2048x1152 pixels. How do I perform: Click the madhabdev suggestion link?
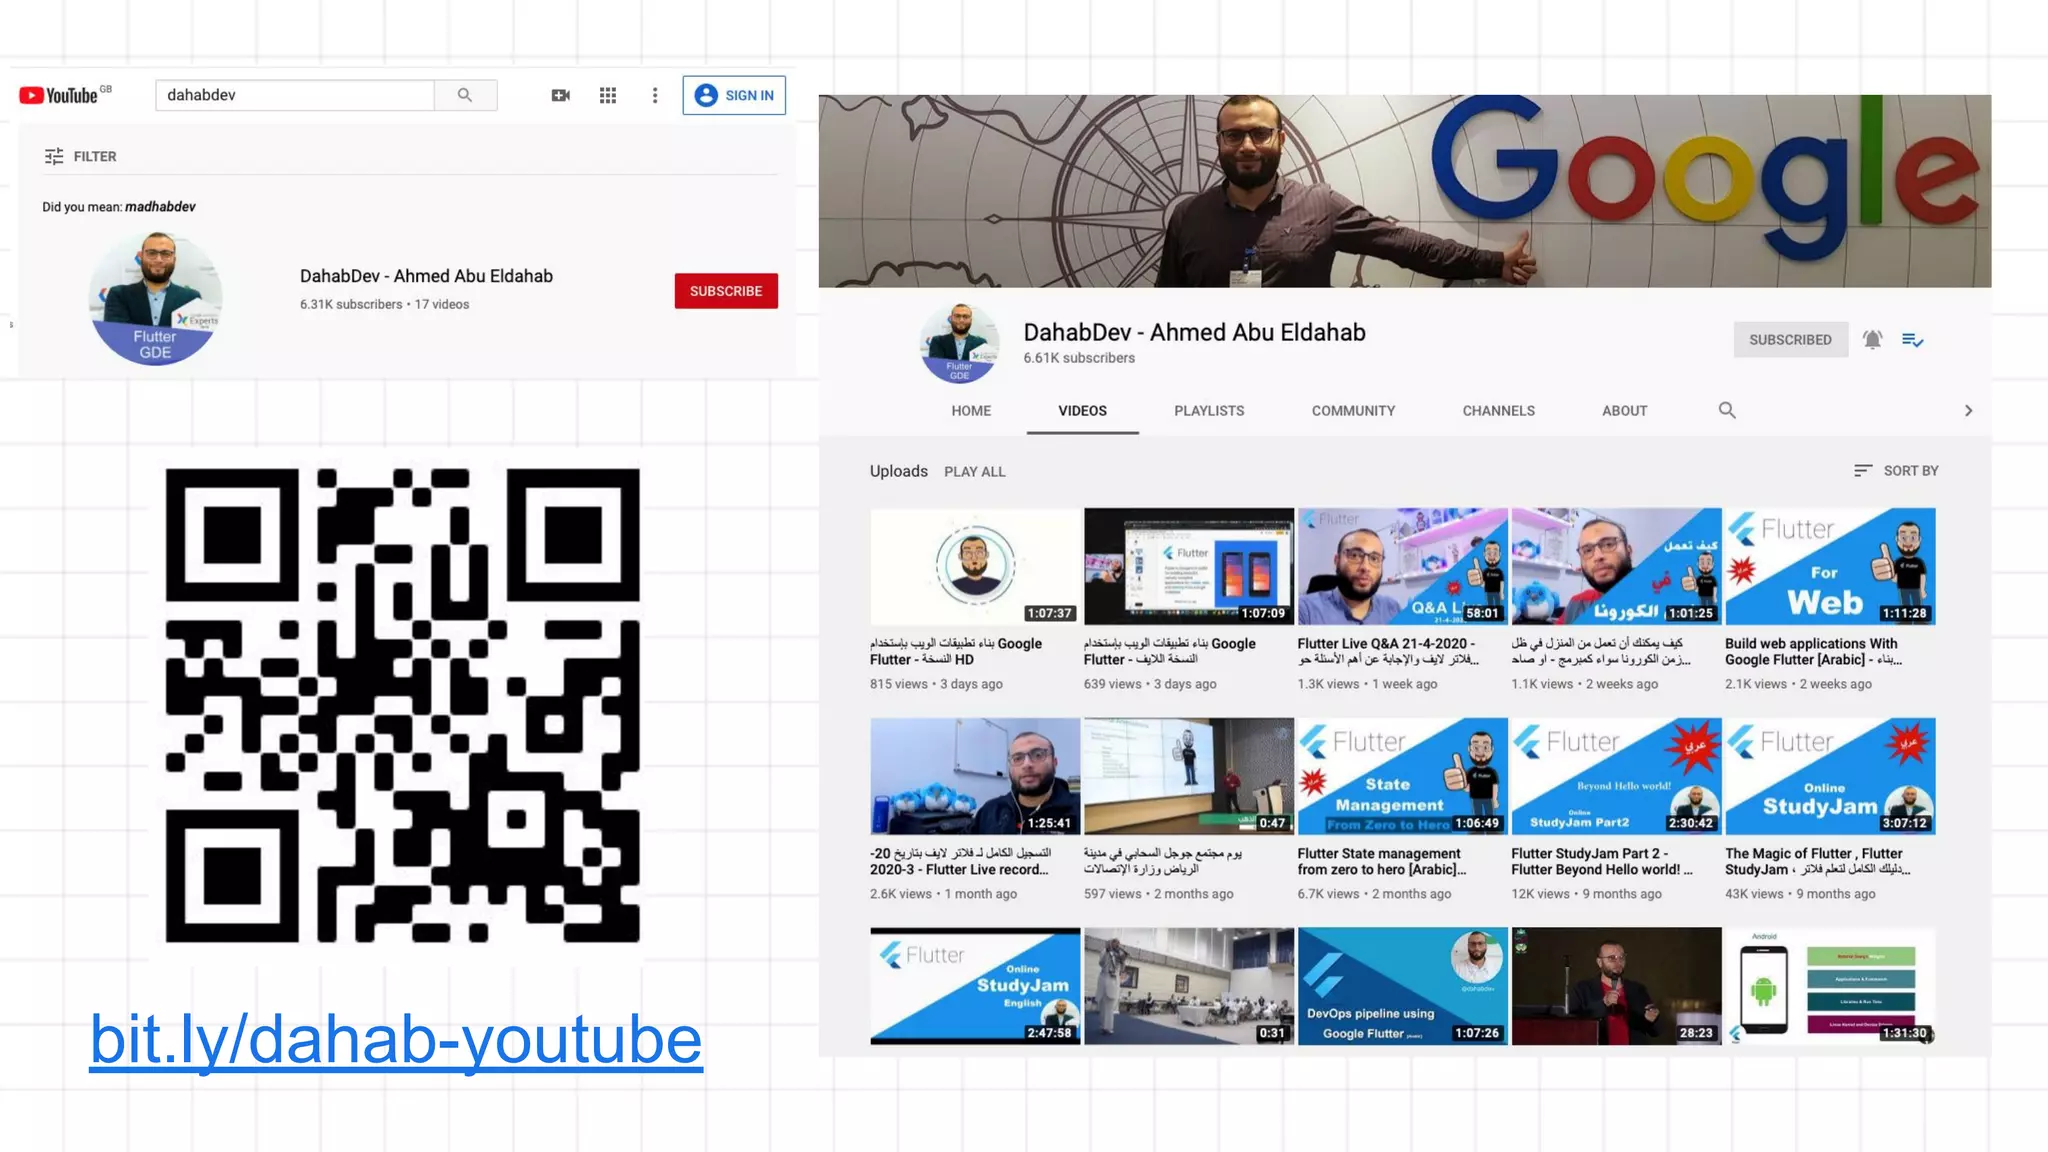tap(160, 207)
